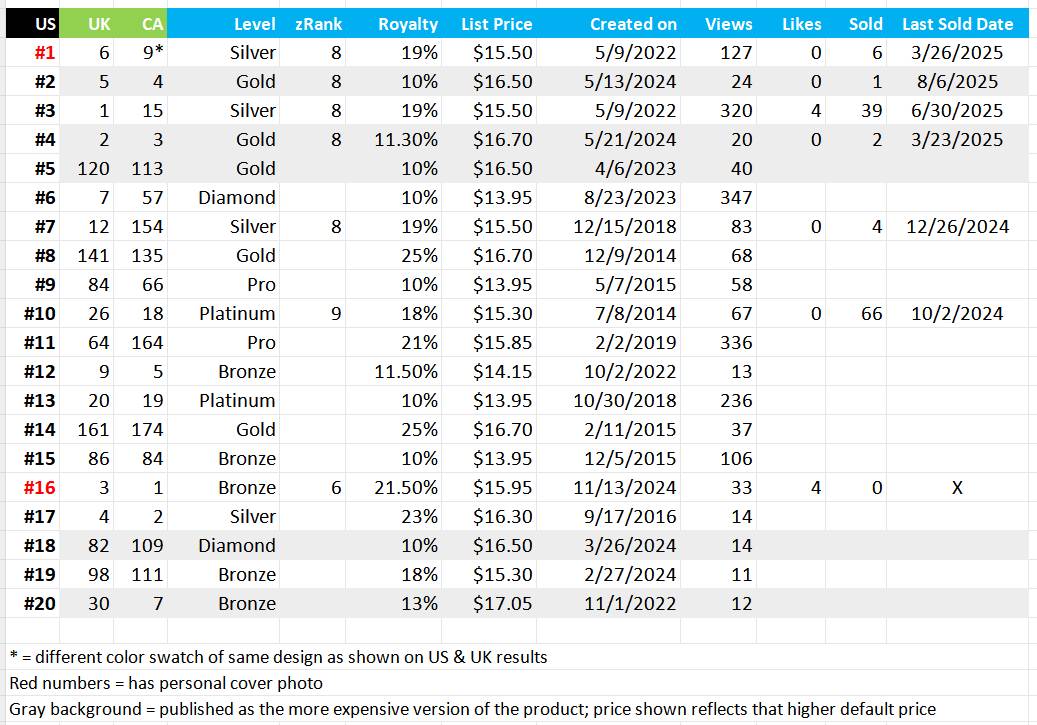1037x725 pixels.
Task: Click the 21.50% royalty cell
Action: coord(394,488)
